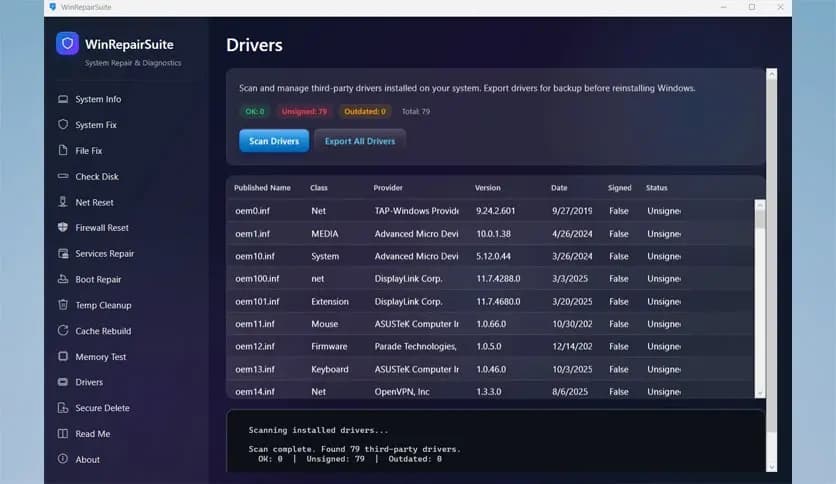Click the driver table scrollbar thumb

(x=760, y=219)
